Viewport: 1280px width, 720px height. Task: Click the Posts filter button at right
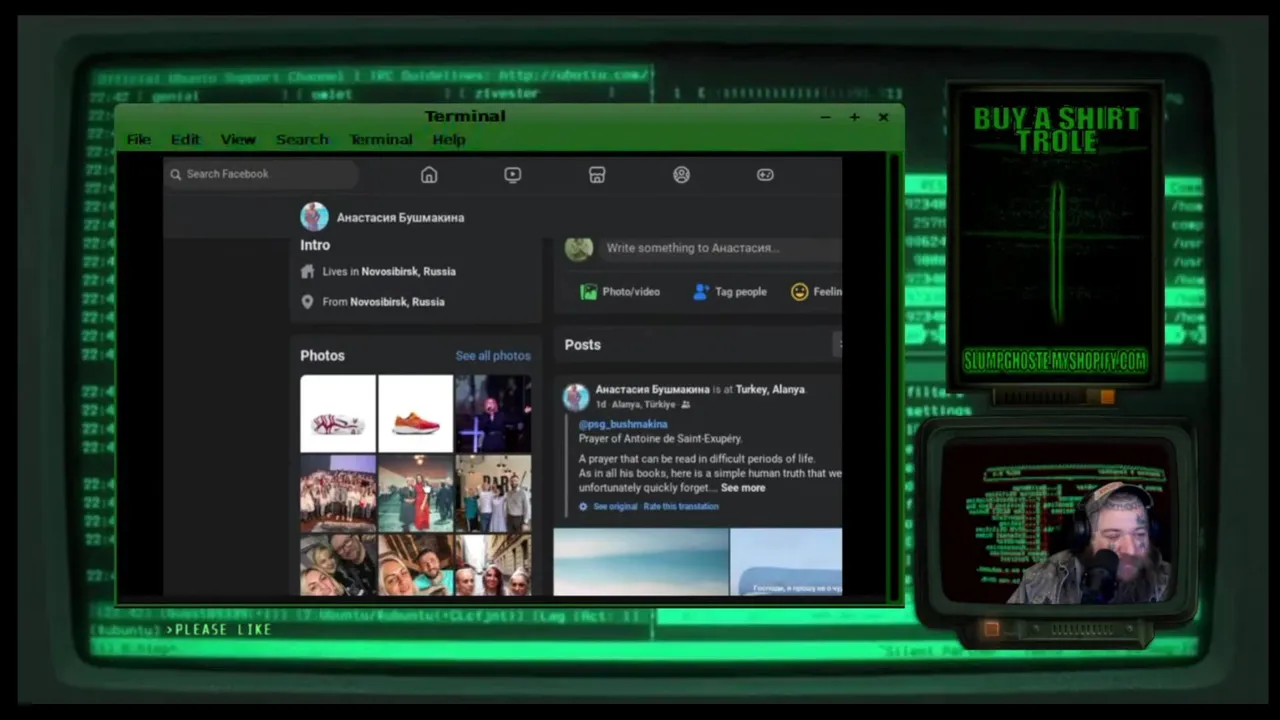coord(838,344)
